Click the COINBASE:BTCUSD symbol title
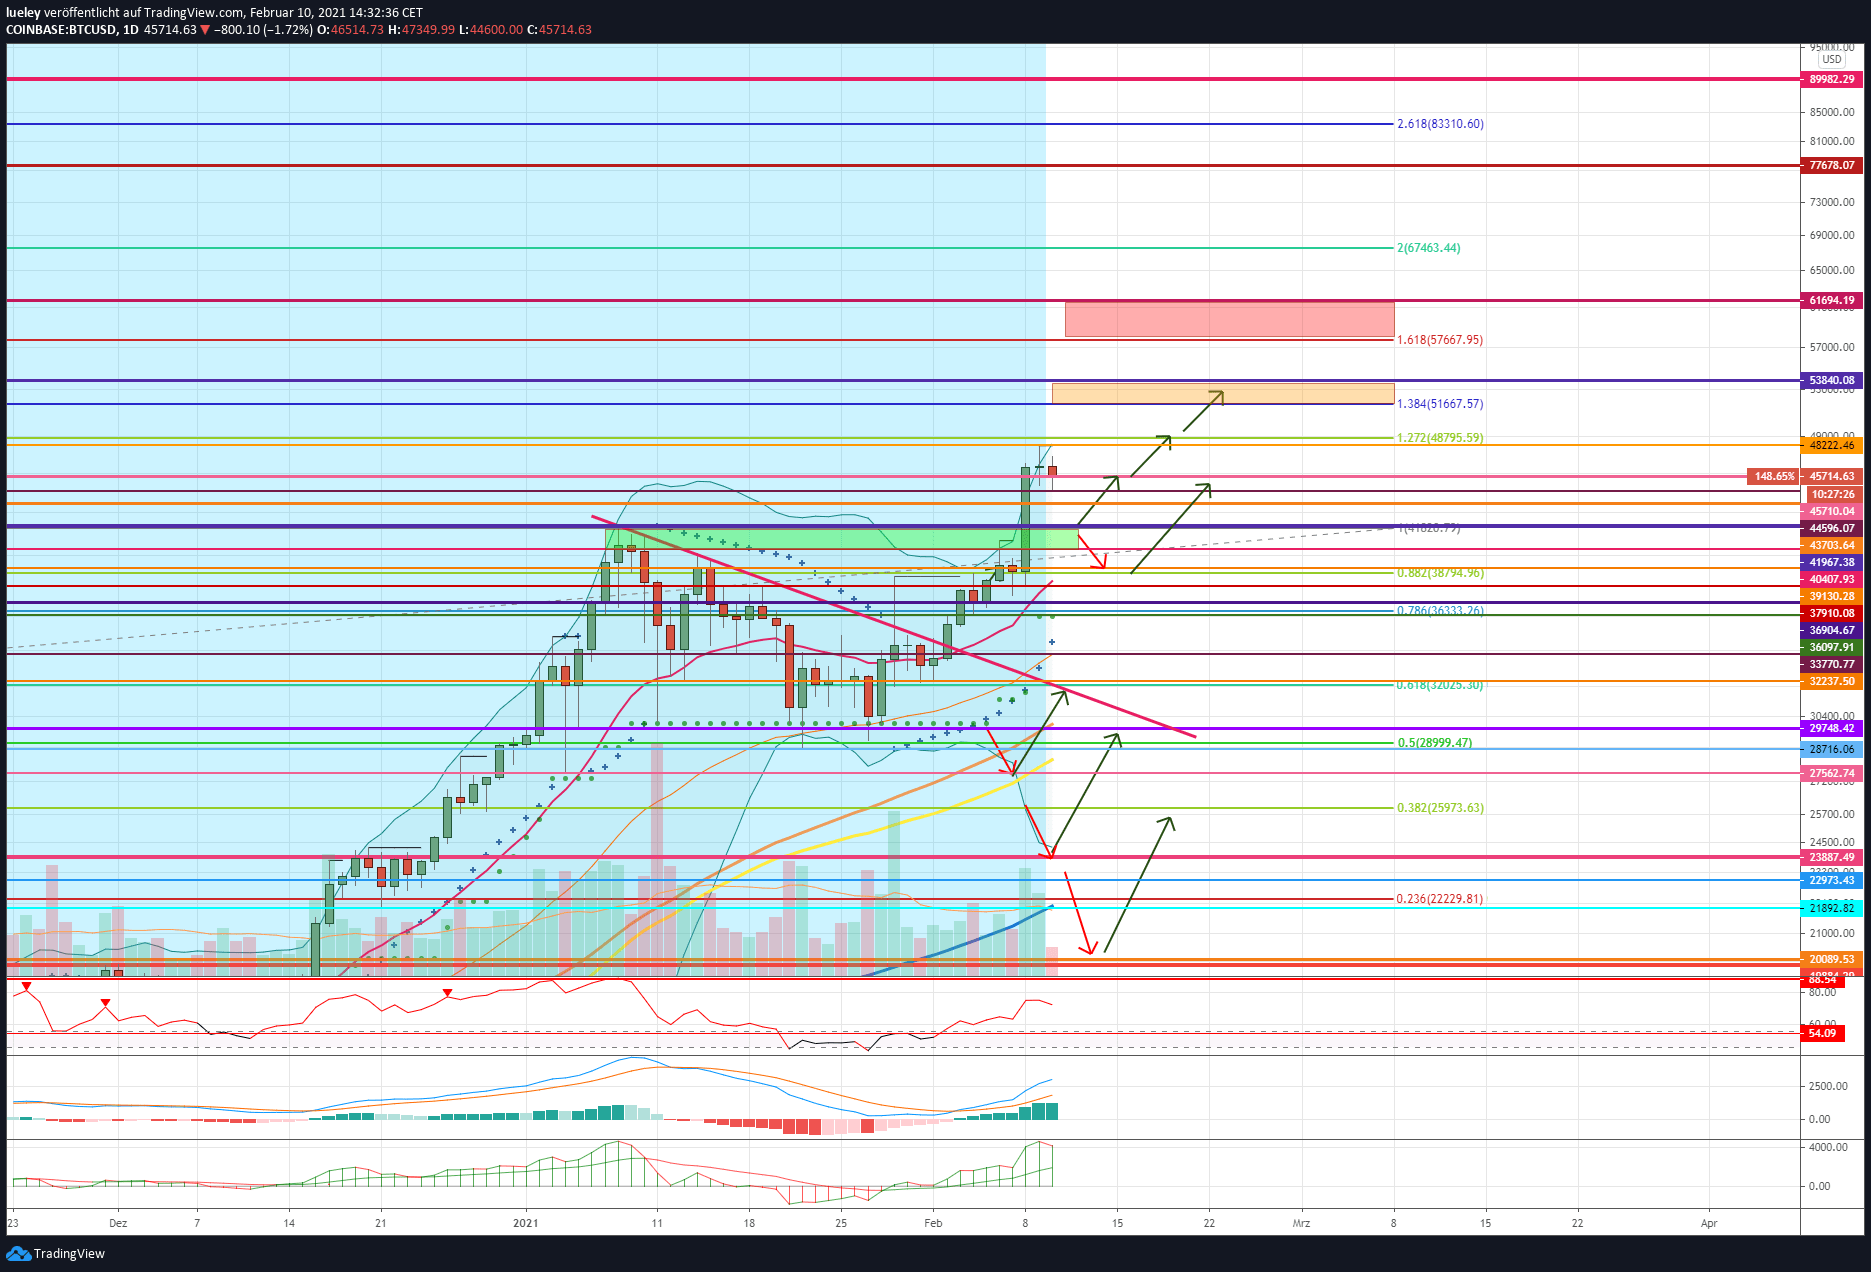This screenshot has height=1272, width=1871. tap(61, 30)
